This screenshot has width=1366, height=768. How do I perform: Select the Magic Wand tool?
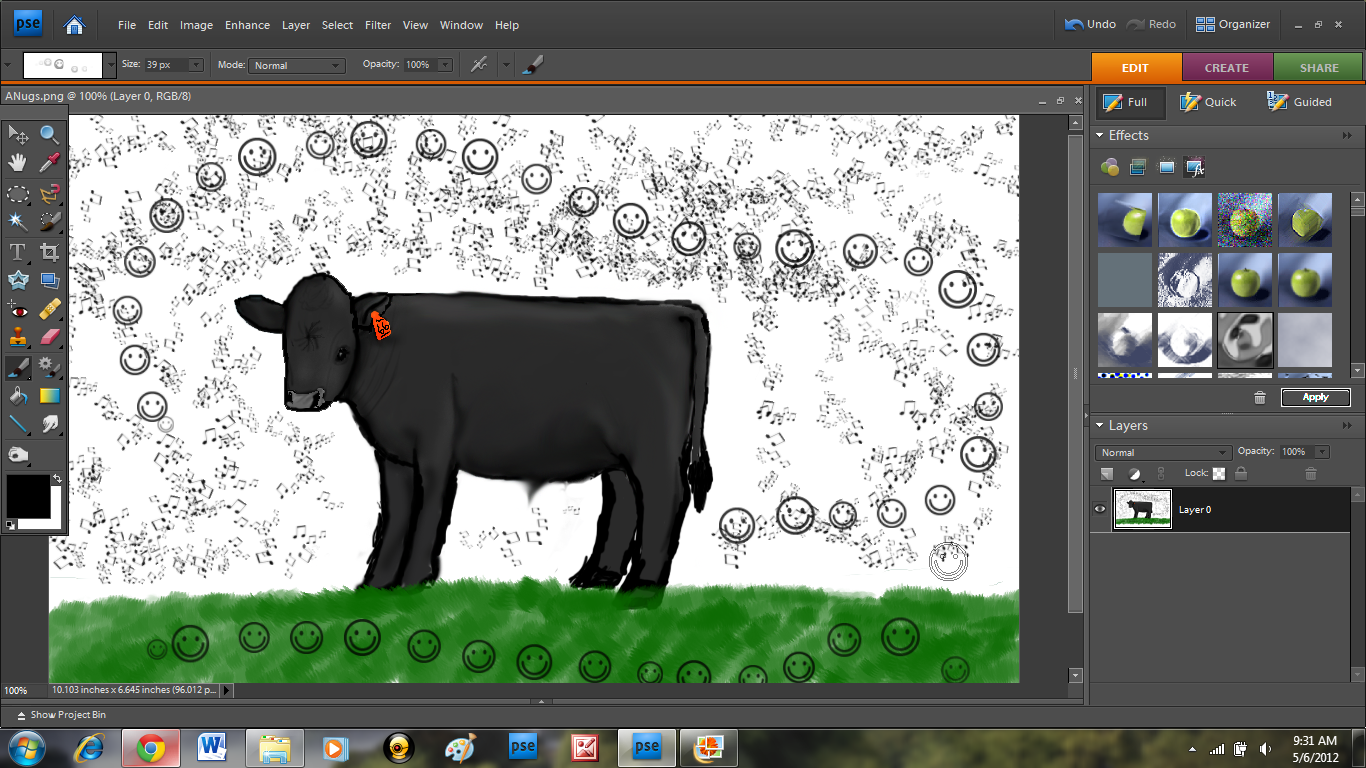coord(18,221)
